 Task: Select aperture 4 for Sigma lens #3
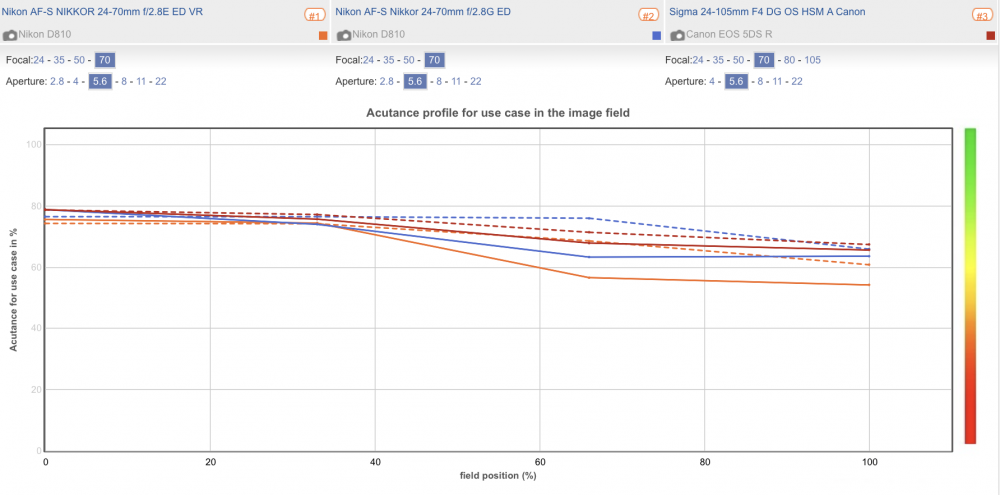pos(713,81)
